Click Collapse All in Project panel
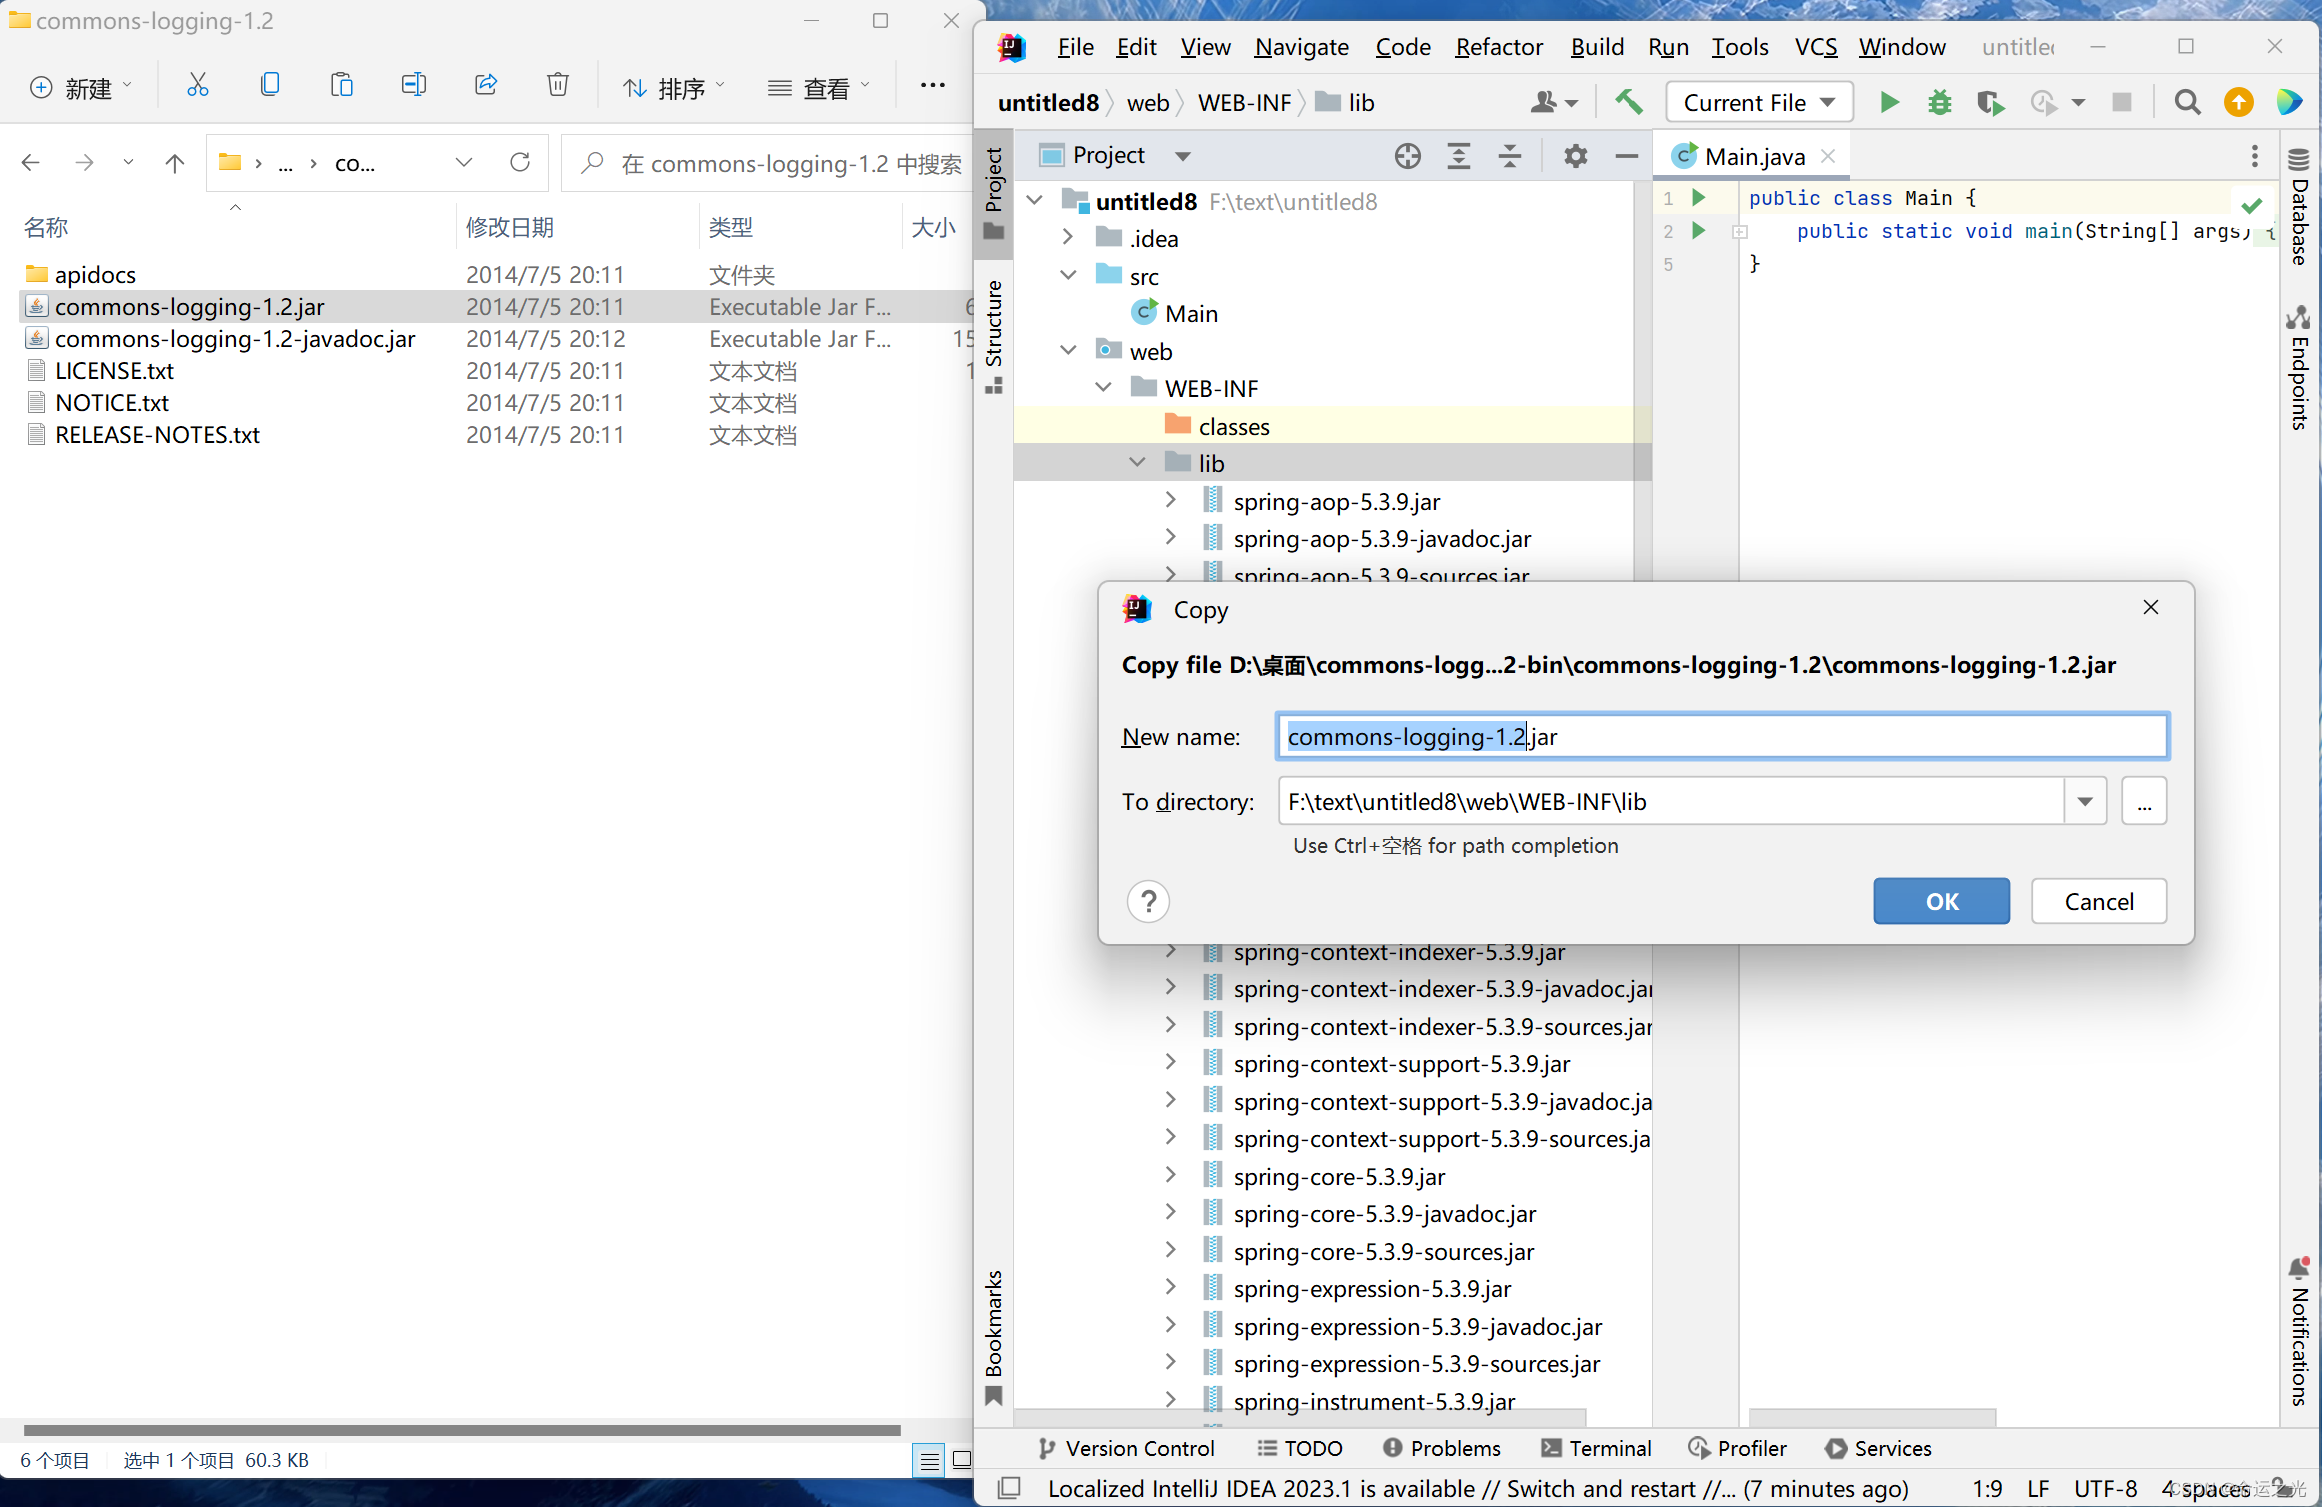Image resolution: width=2322 pixels, height=1507 pixels. click(x=1510, y=156)
